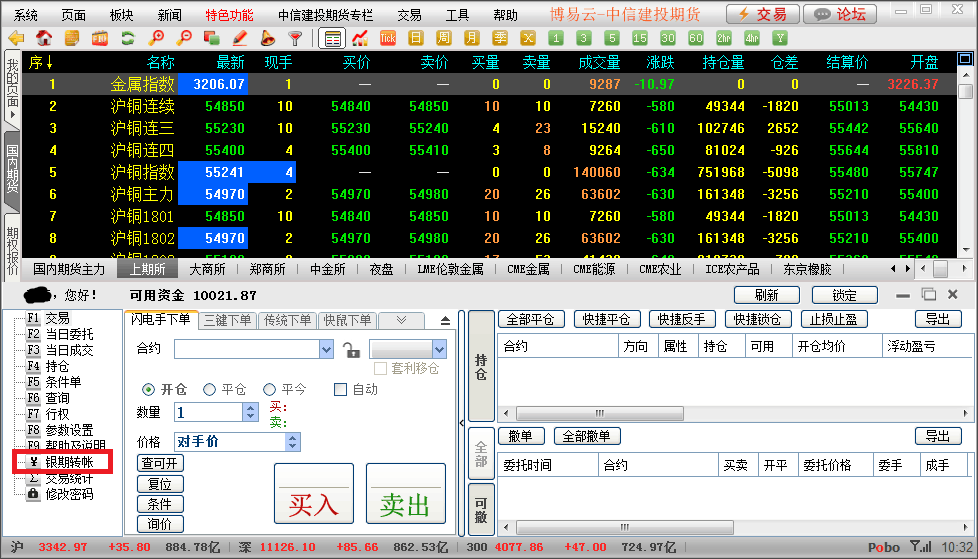Click the home icon in the toolbar
This screenshot has width=978, height=559.
coord(44,38)
